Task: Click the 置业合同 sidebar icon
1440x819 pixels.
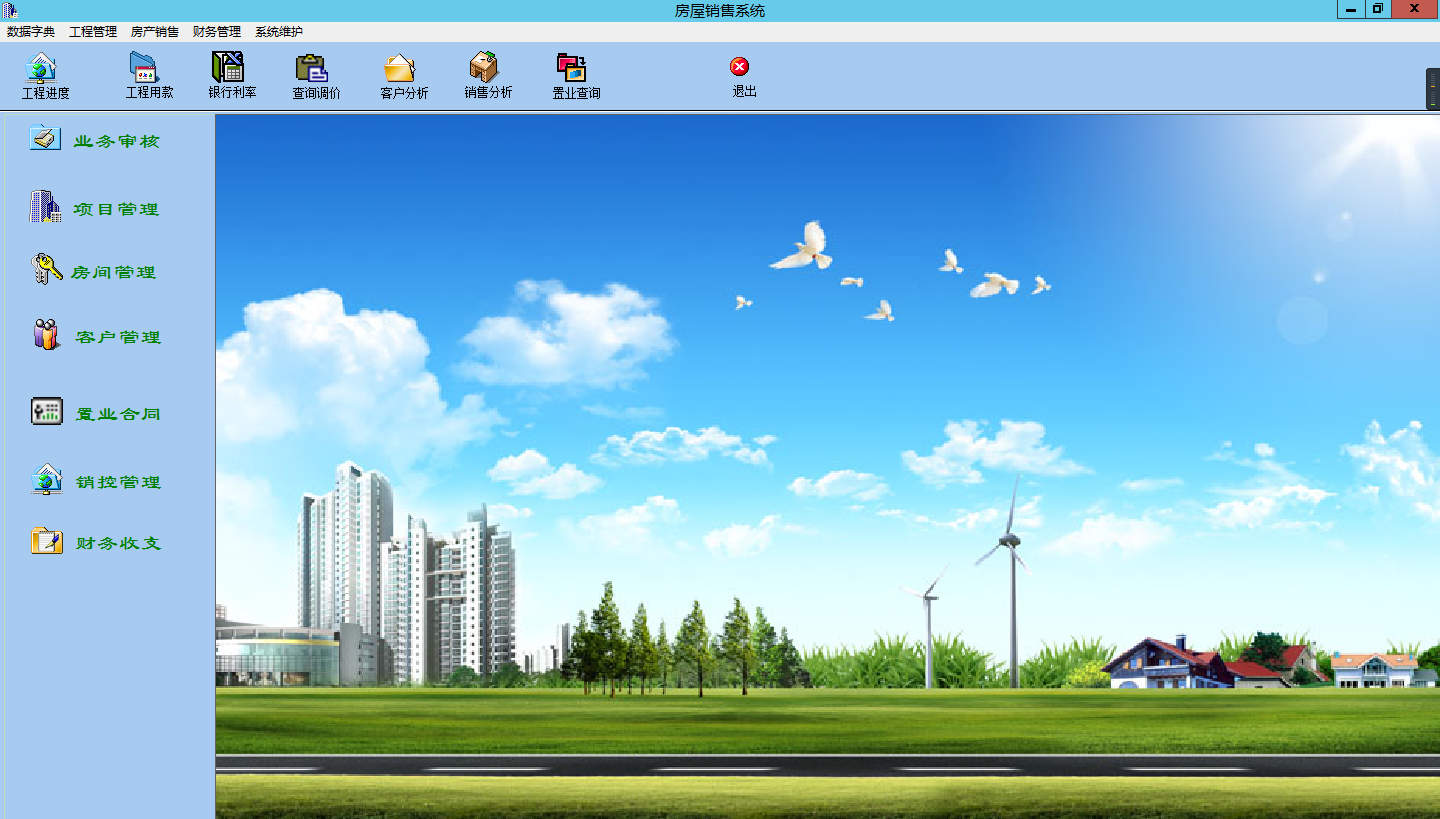Action: pos(47,411)
